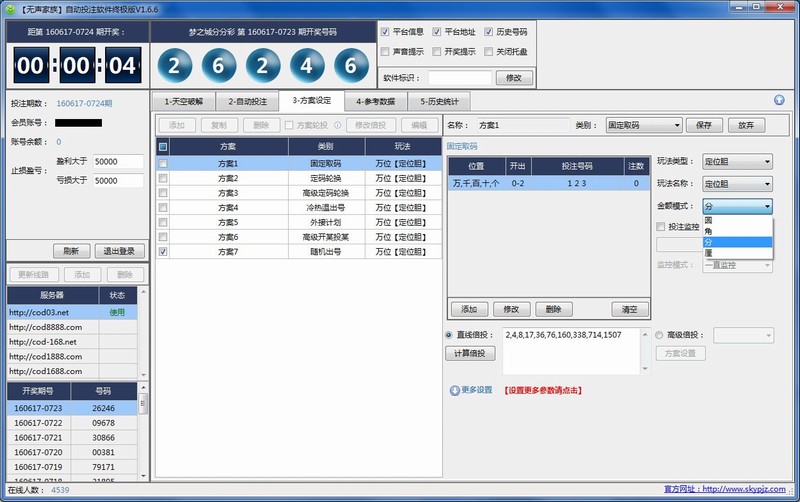The height and width of the screenshot is (502, 800).
Task: Click the 更多设置 arrow icon
Action: 455,390
